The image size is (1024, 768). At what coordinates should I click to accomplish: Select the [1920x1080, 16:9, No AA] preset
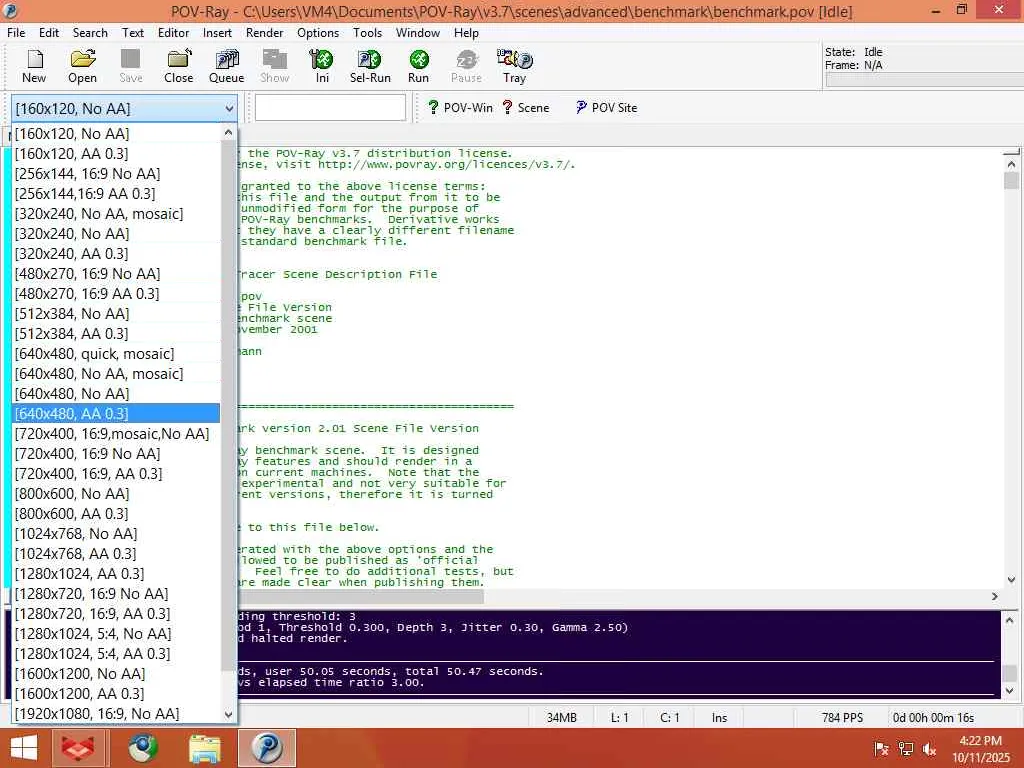(x=97, y=713)
